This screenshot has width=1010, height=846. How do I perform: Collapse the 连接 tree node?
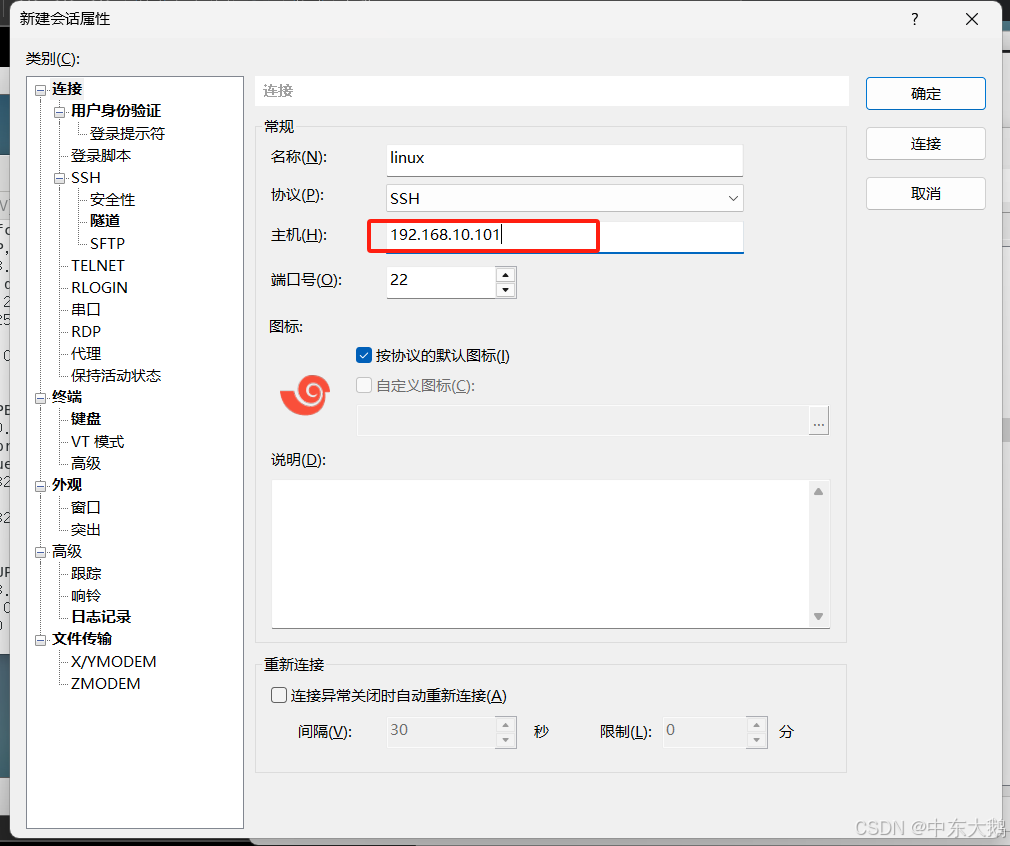(x=41, y=90)
